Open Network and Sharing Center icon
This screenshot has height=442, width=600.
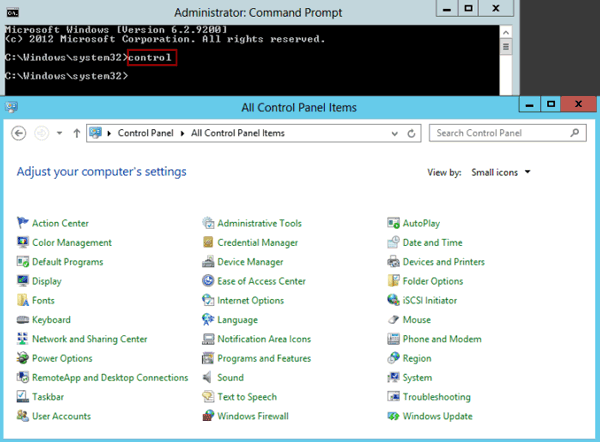click(x=23, y=339)
